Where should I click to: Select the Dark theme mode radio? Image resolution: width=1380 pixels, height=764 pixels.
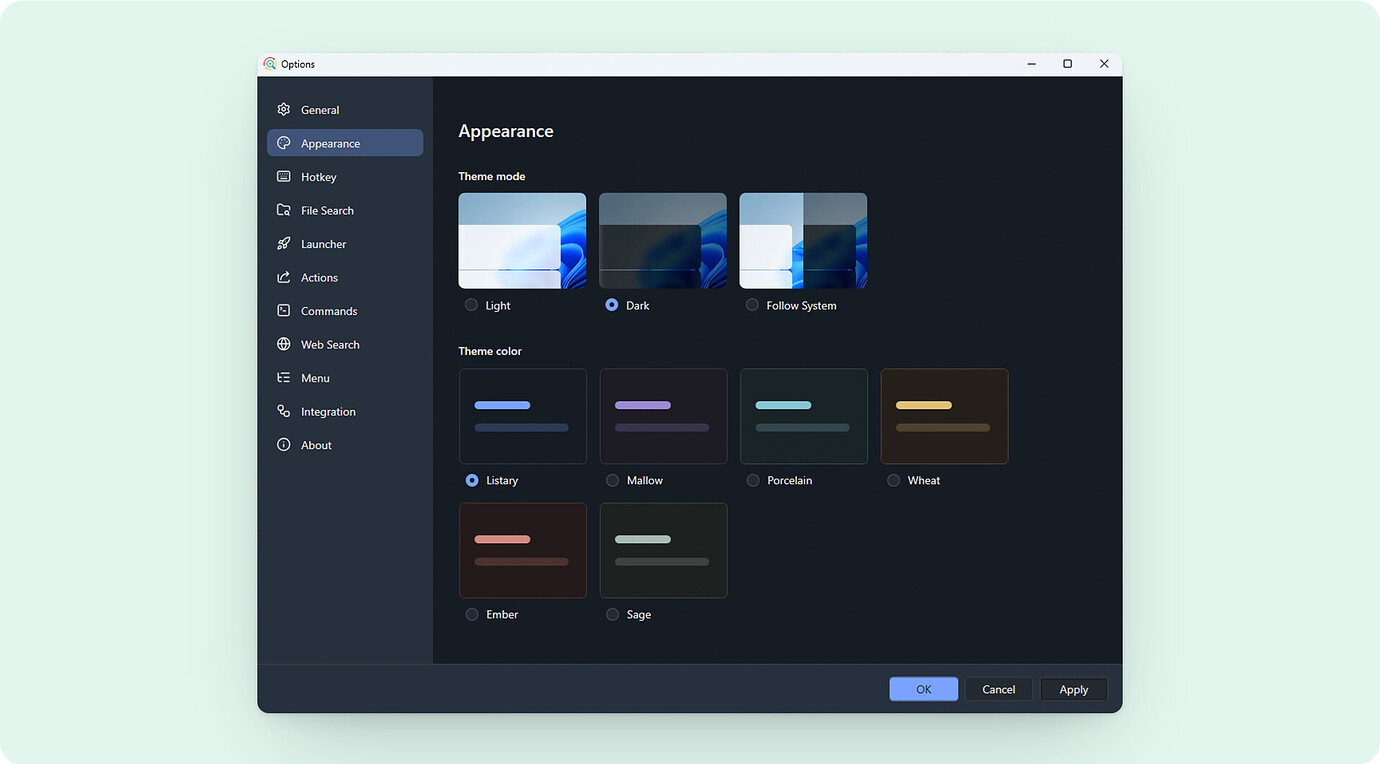[612, 305]
